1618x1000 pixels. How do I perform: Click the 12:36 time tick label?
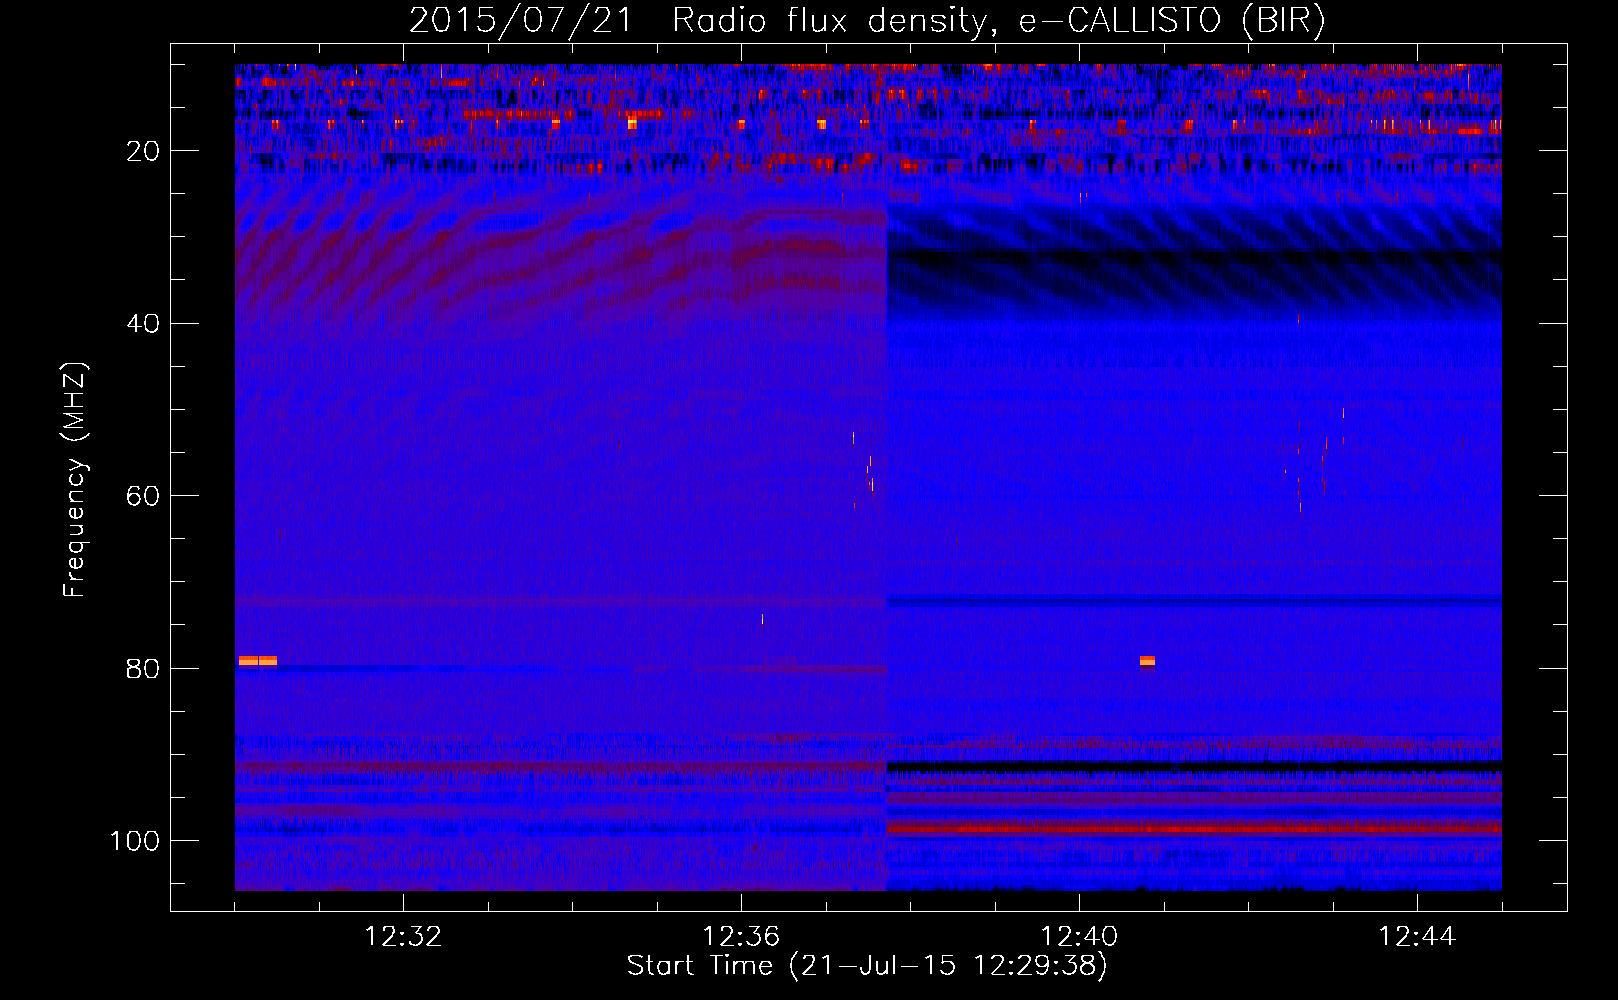coord(741,937)
